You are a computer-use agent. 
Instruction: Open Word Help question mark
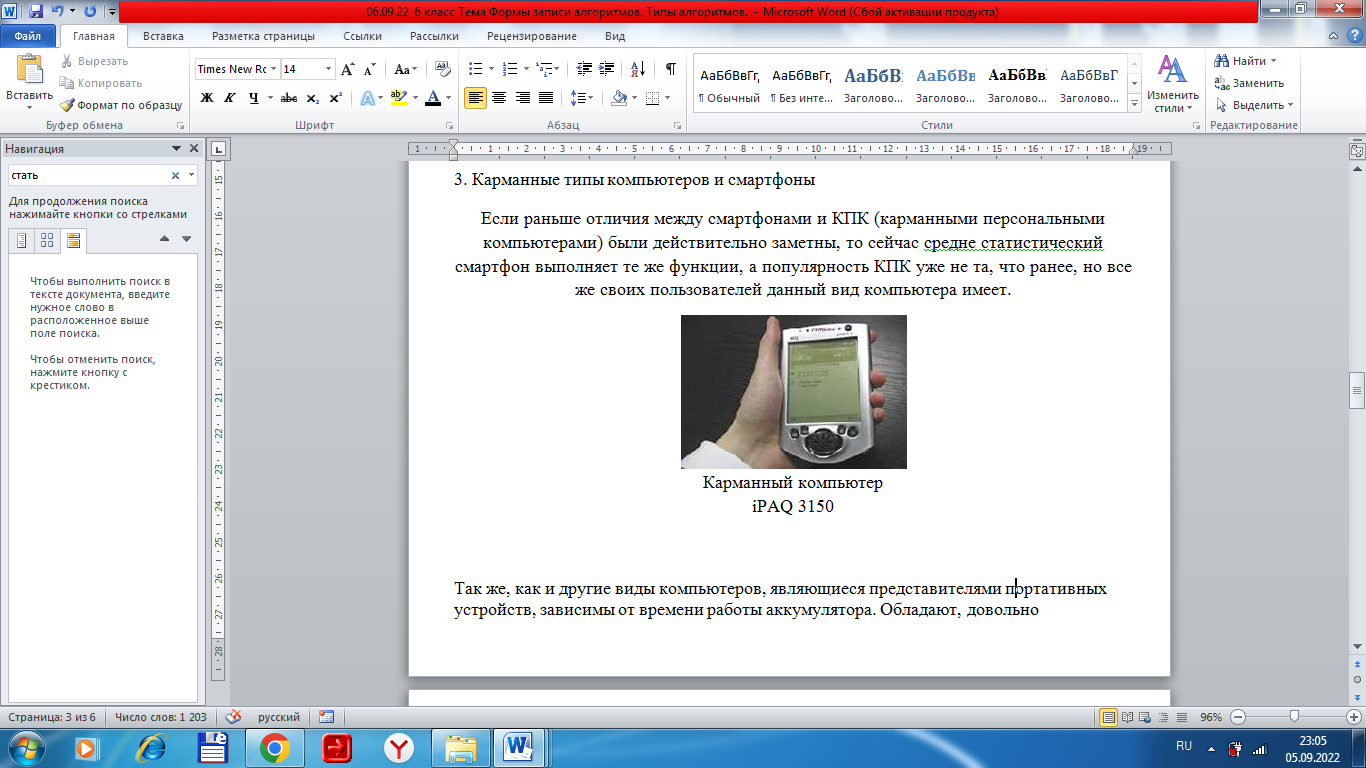click(1352, 36)
